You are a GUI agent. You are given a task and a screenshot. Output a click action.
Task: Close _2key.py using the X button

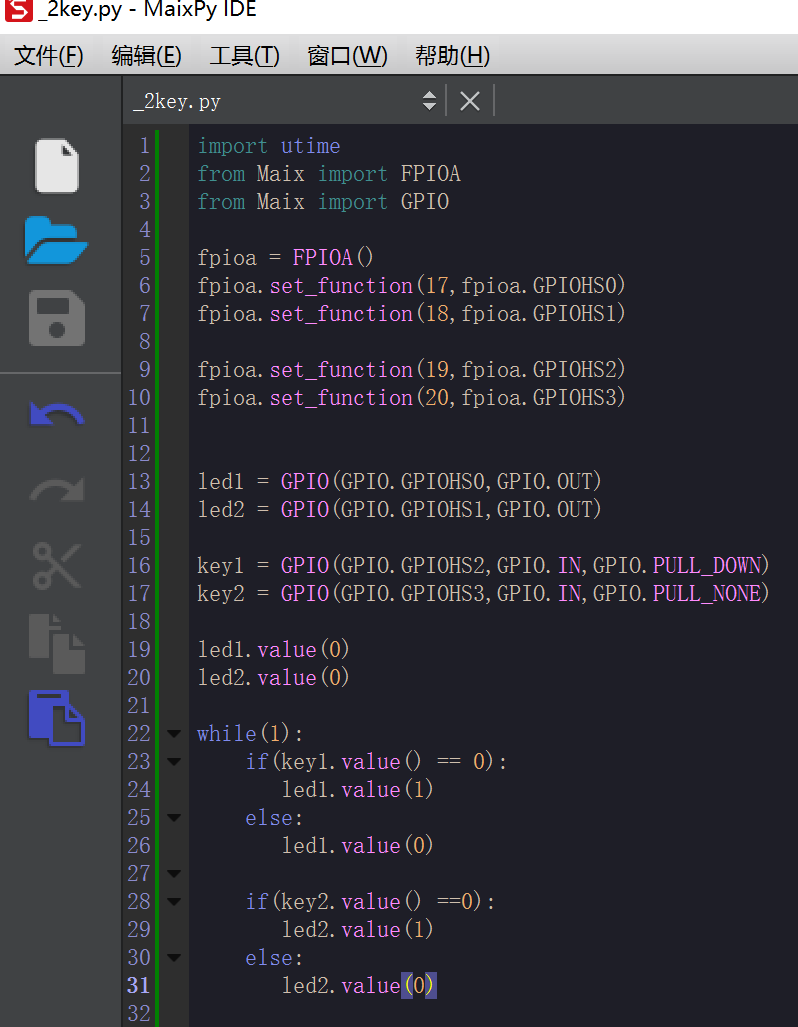click(469, 100)
